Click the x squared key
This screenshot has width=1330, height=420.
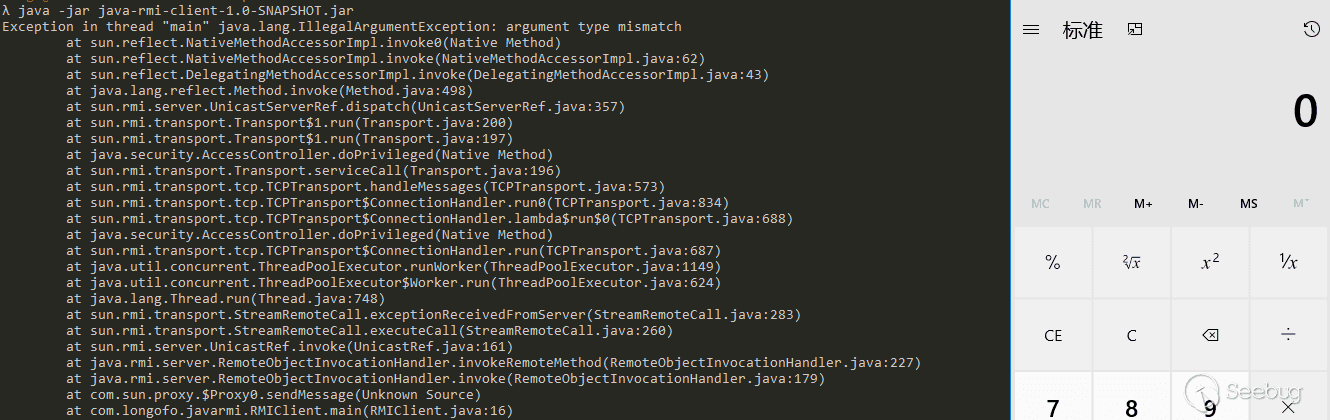click(1210, 262)
